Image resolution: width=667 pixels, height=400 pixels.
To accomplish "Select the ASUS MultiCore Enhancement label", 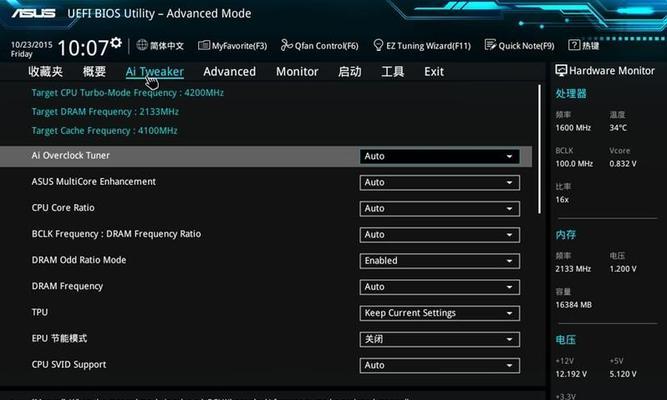I will pyautogui.click(x=94, y=182).
